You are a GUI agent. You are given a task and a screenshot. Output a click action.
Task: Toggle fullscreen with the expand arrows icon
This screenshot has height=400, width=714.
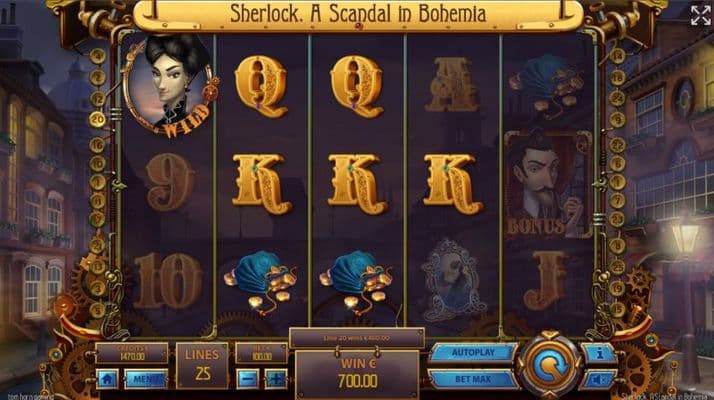(699, 15)
